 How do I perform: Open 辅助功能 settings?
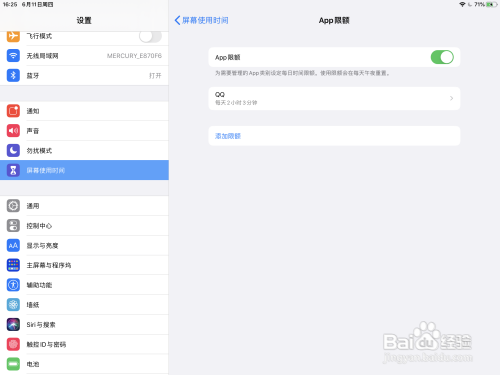pyautogui.click(x=84, y=285)
